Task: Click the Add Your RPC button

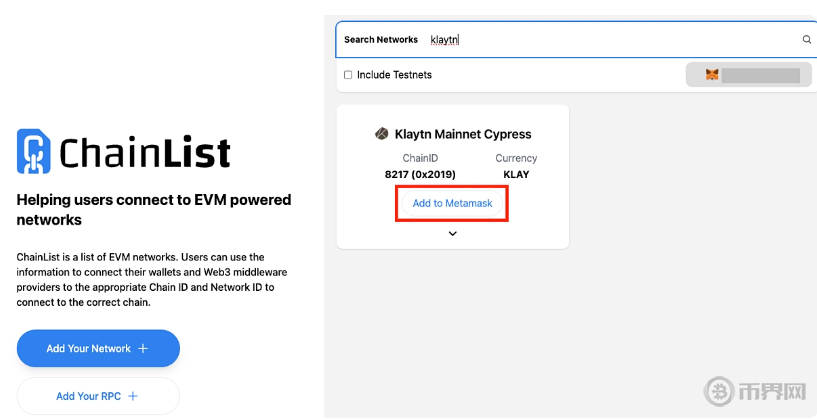Action: click(x=98, y=396)
